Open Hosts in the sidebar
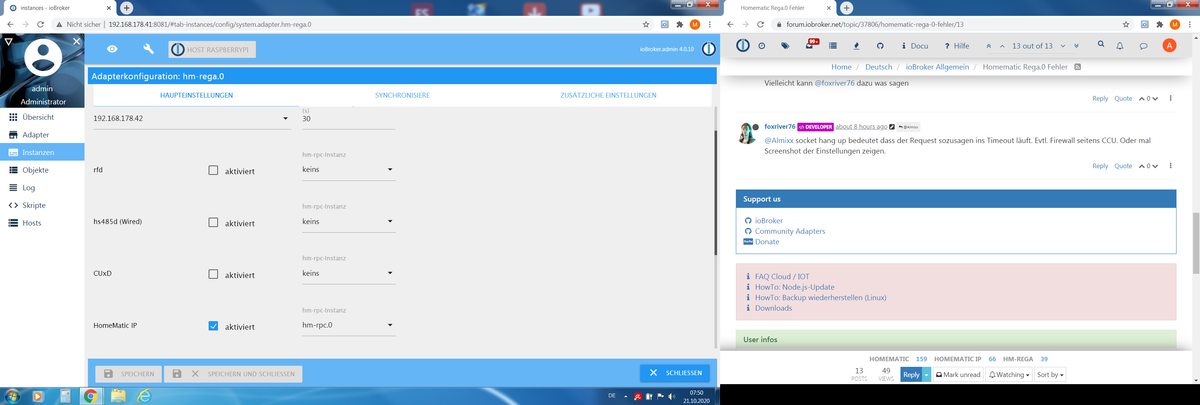1200x405 pixels. (x=43, y=222)
